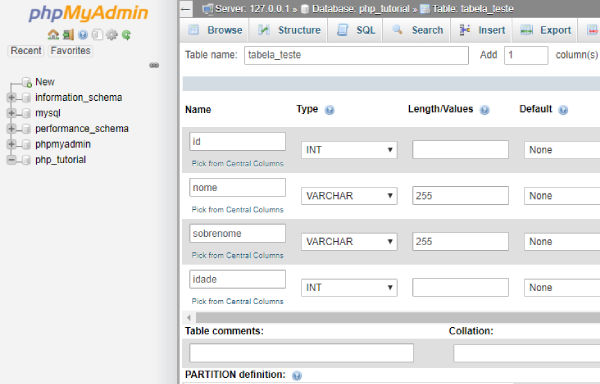Open the SQL documentation page icon
This screenshot has width=600, height=384.
(97, 35)
